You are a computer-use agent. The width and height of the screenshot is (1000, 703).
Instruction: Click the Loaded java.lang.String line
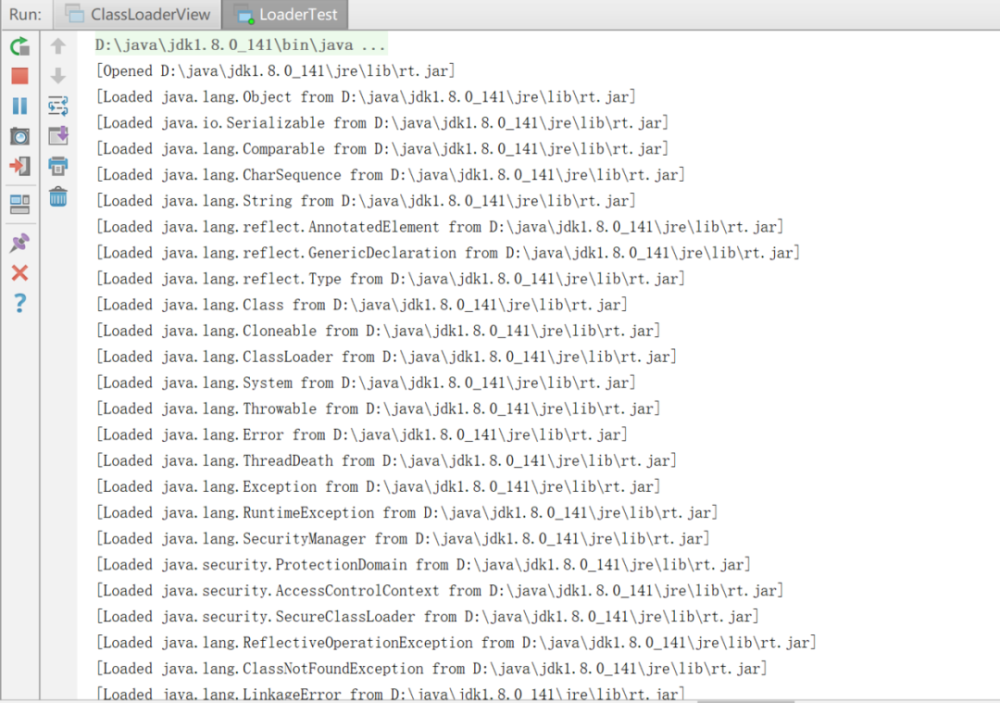click(365, 201)
